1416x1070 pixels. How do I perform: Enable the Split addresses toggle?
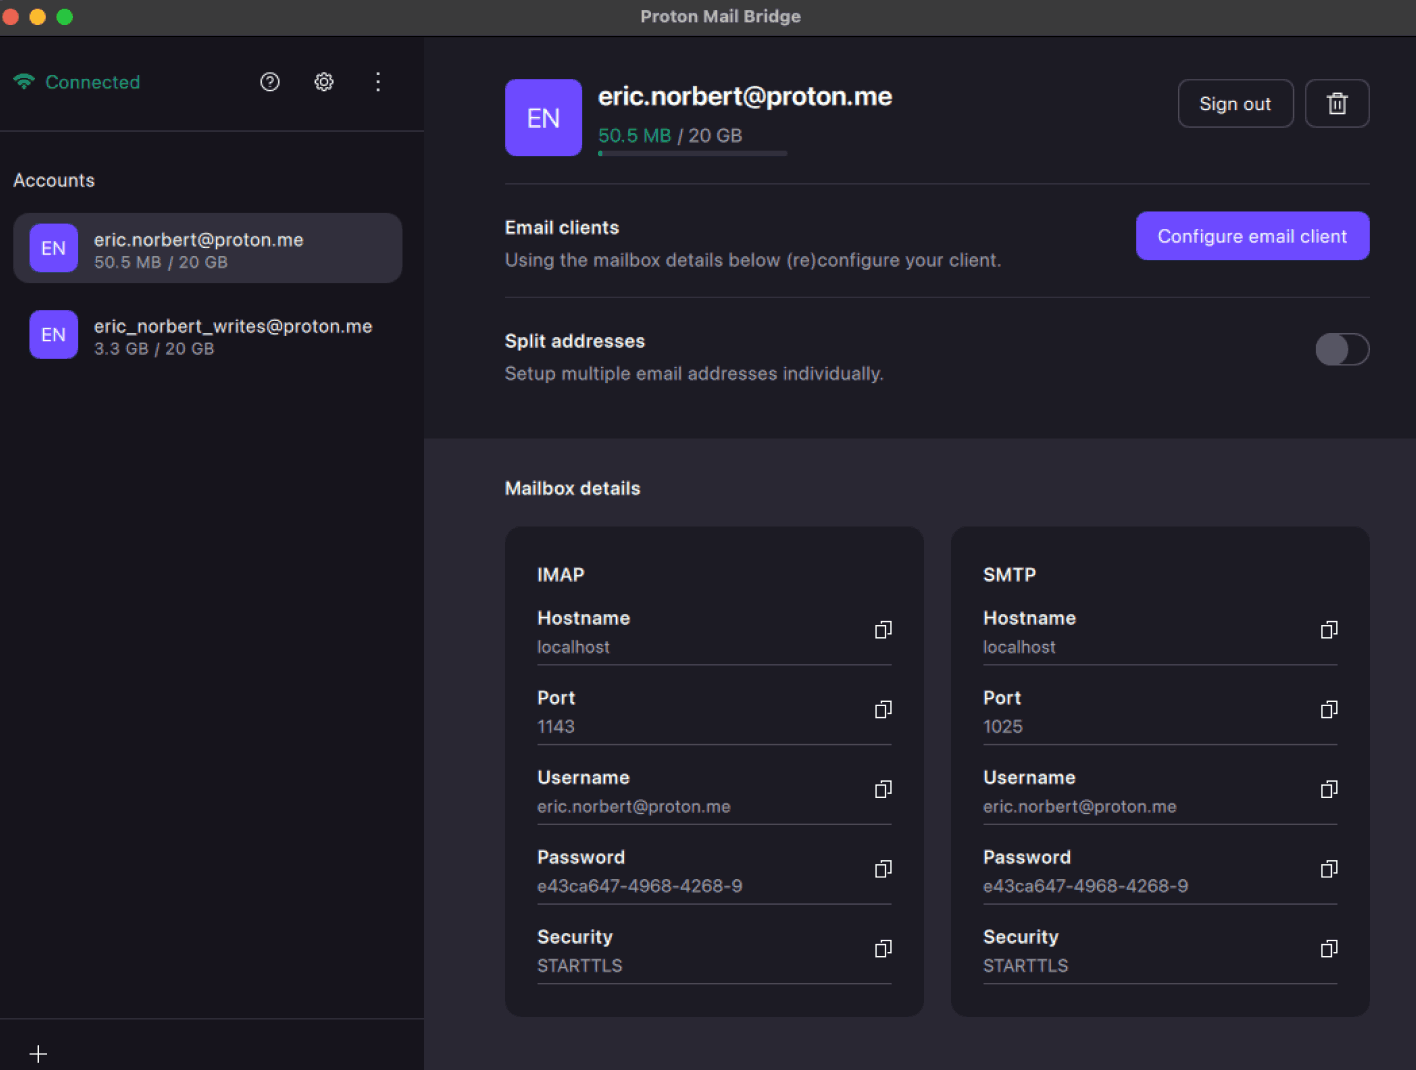(x=1342, y=349)
